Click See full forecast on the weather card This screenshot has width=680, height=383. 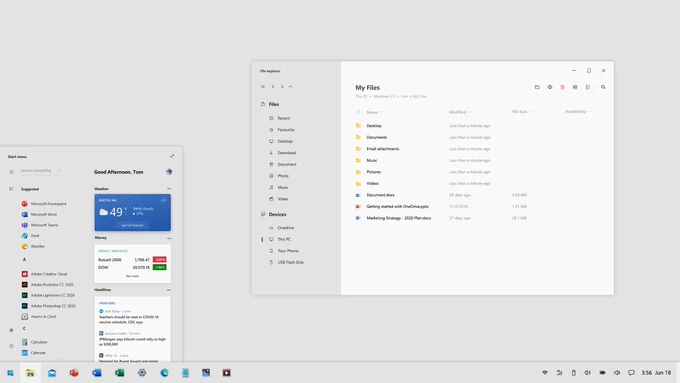tap(132, 226)
